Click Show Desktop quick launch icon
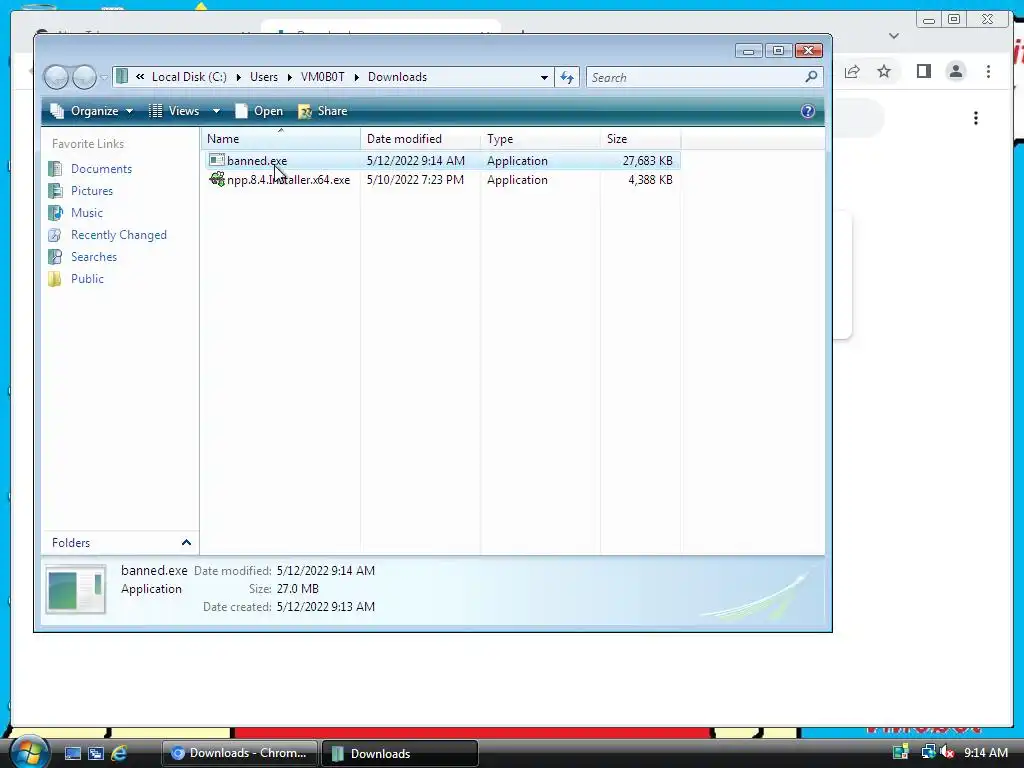Viewport: 1024px width, 768px height. coord(72,753)
